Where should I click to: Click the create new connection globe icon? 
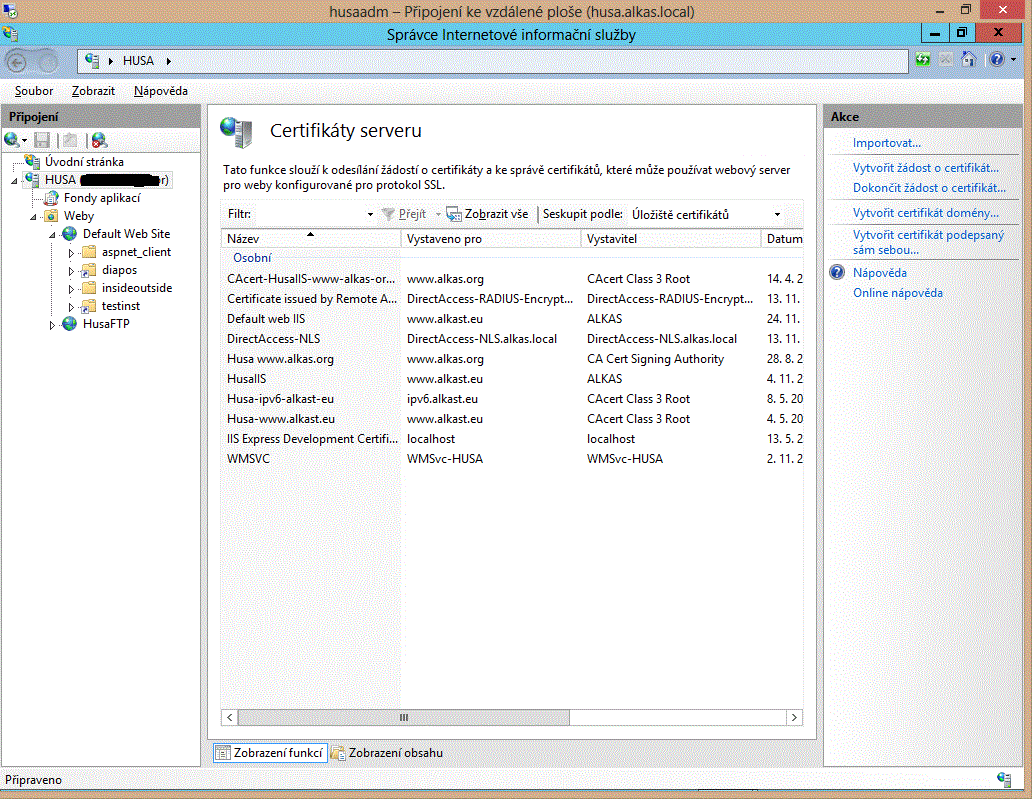12,140
